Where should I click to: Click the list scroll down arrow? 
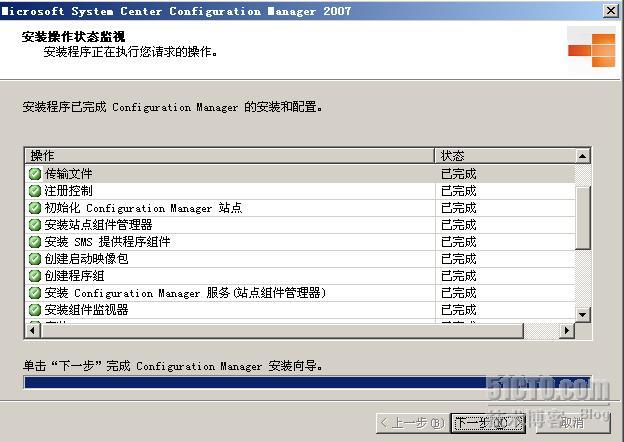click(583, 315)
